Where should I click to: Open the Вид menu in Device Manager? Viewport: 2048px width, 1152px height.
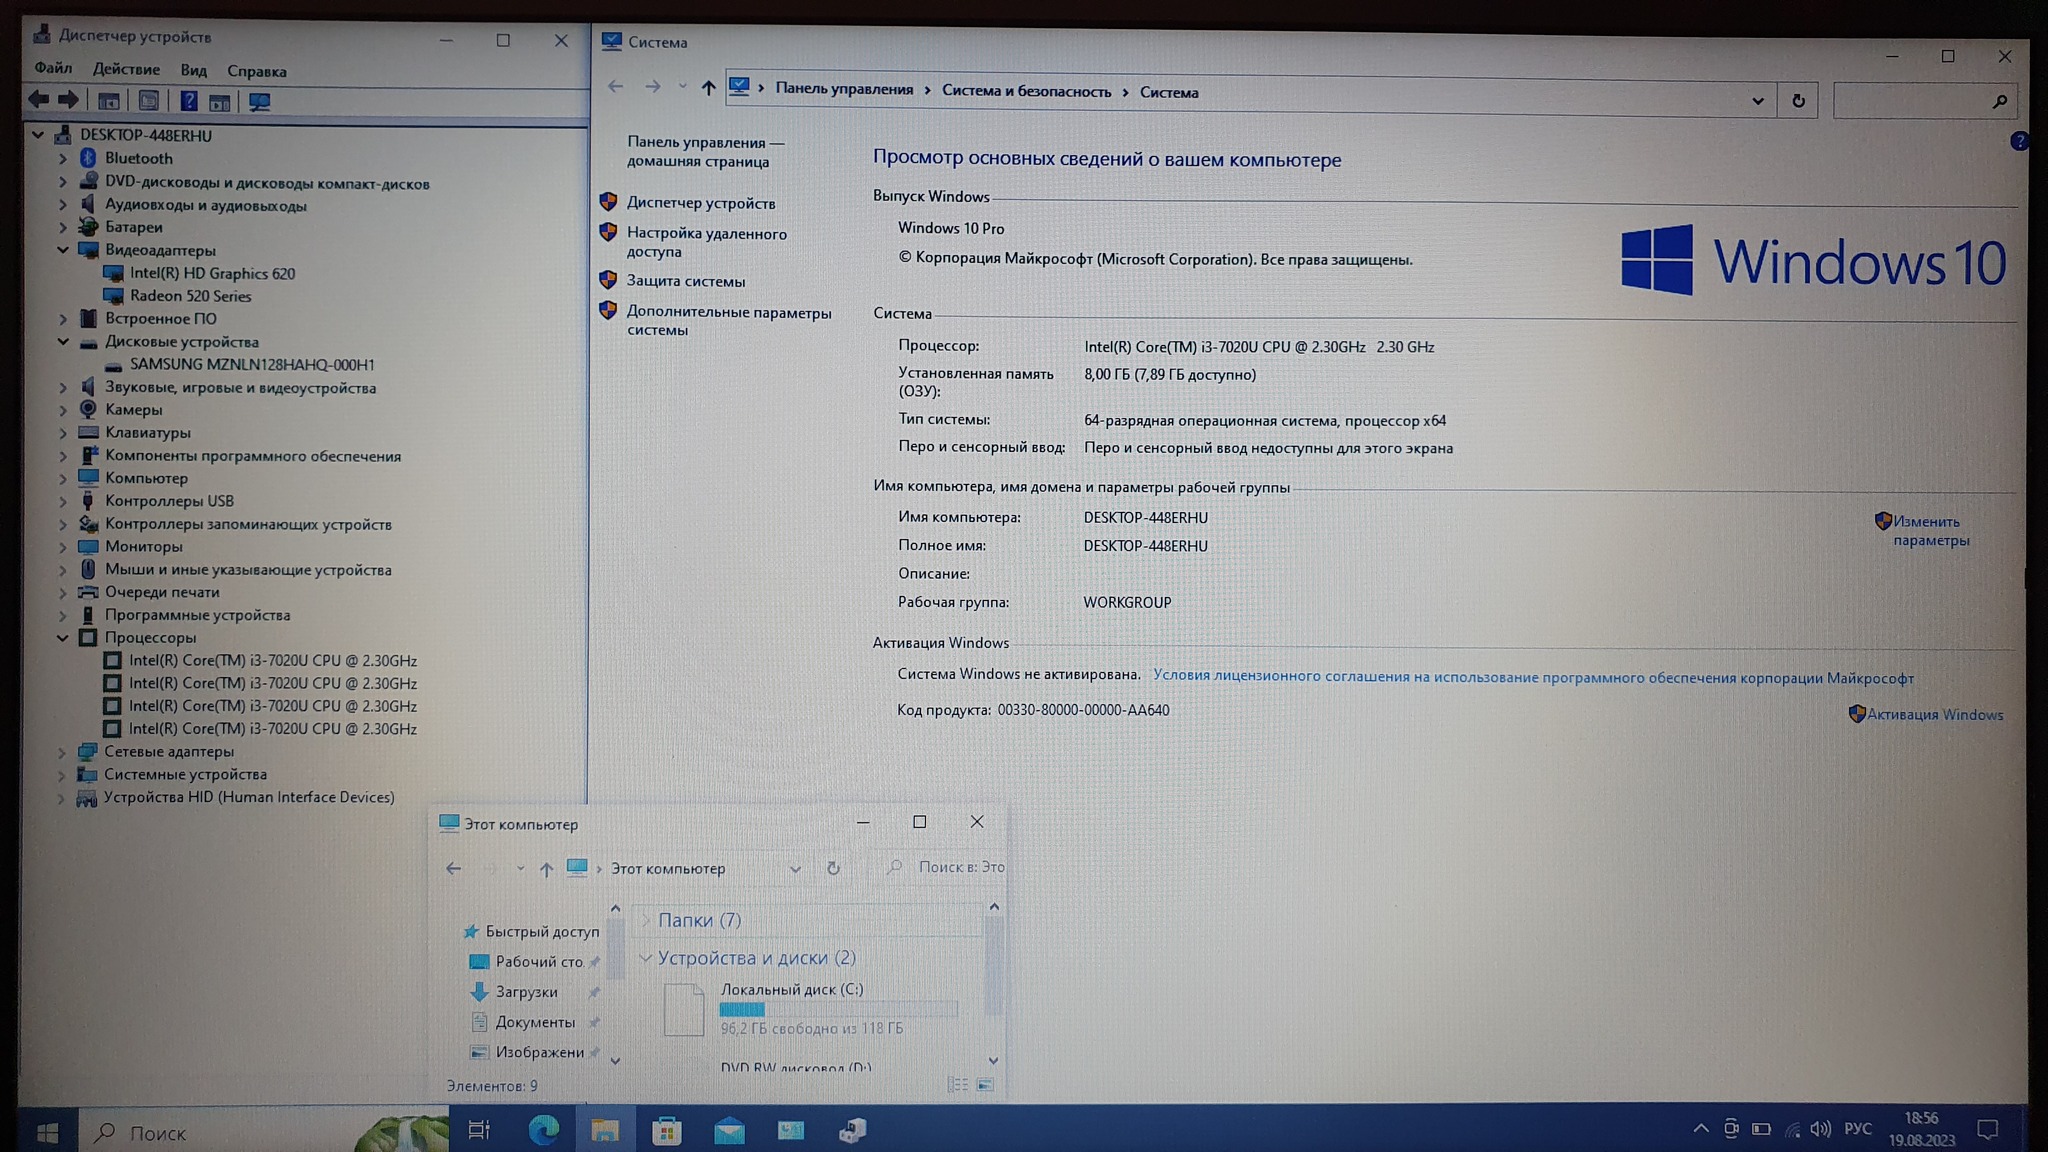click(193, 70)
